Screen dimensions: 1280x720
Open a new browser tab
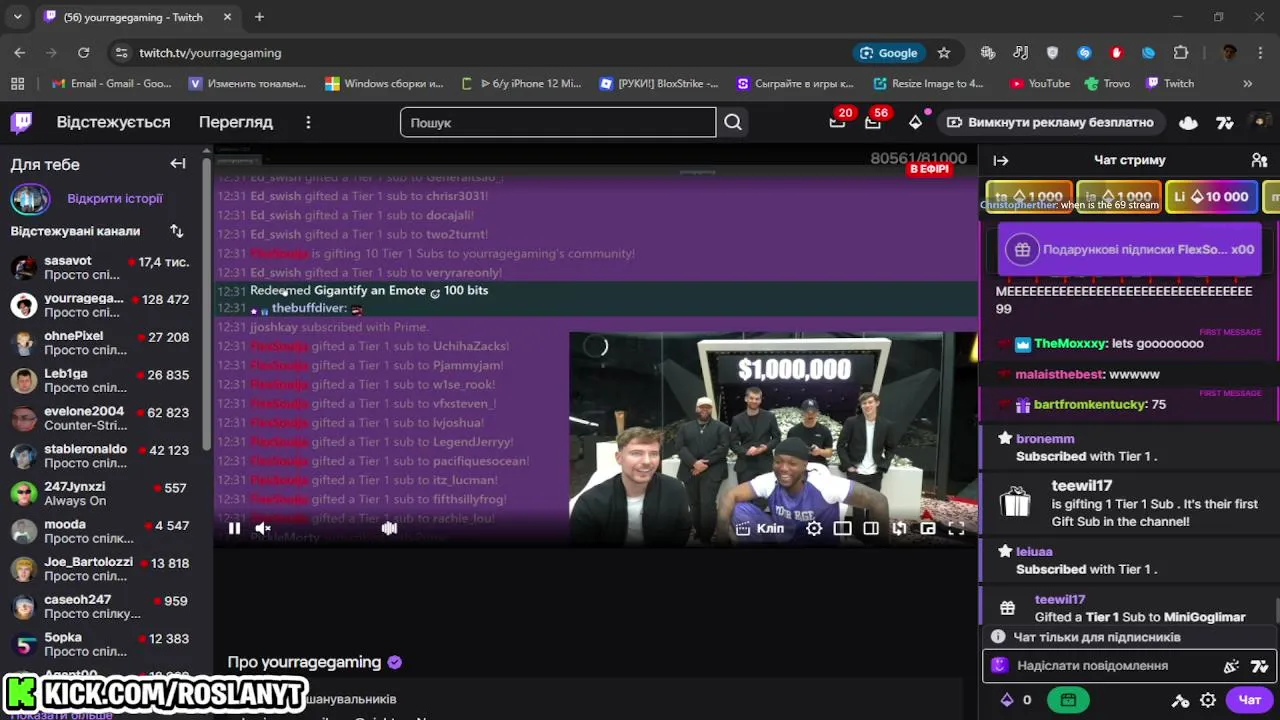coord(259,17)
